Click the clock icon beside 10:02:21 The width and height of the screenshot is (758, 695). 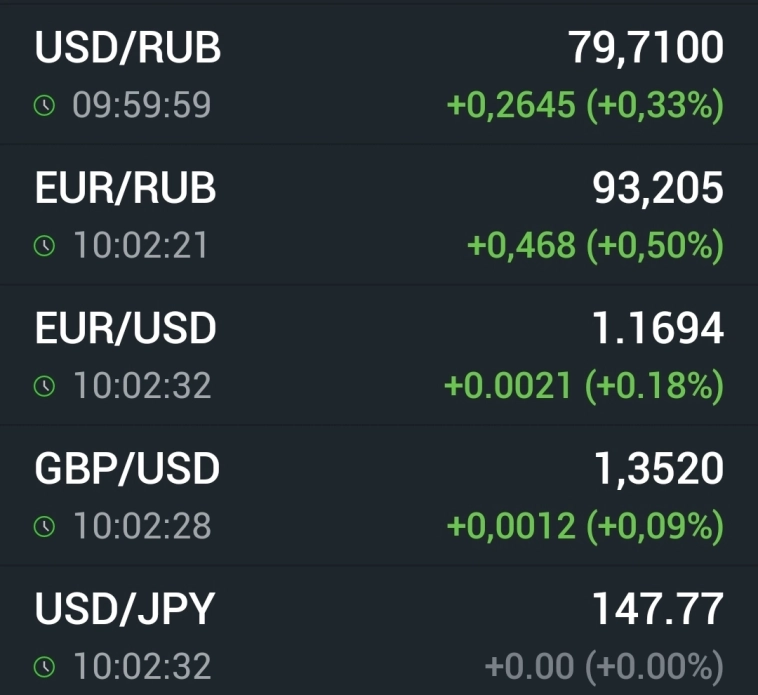pyautogui.click(x=45, y=246)
